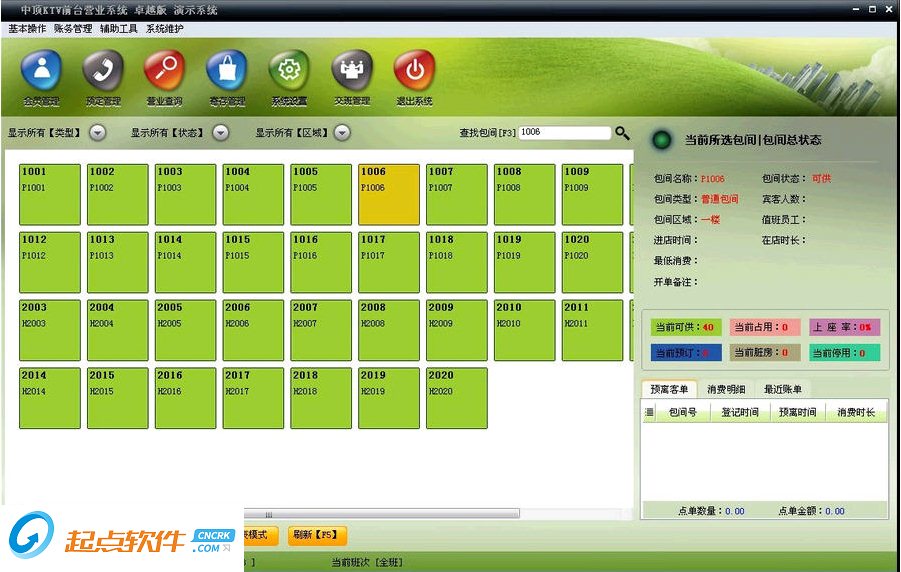Click 退出系统 power icon
The height and width of the screenshot is (572, 901).
(x=414, y=71)
